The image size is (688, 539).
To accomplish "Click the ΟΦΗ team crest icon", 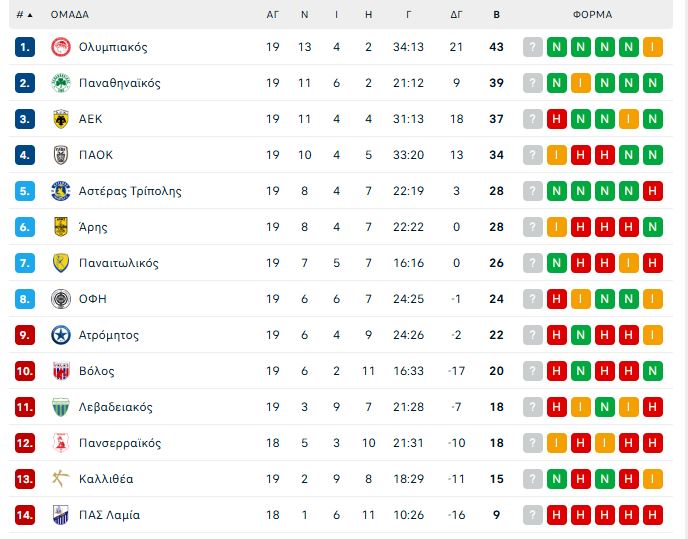I will tap(60, 299).
